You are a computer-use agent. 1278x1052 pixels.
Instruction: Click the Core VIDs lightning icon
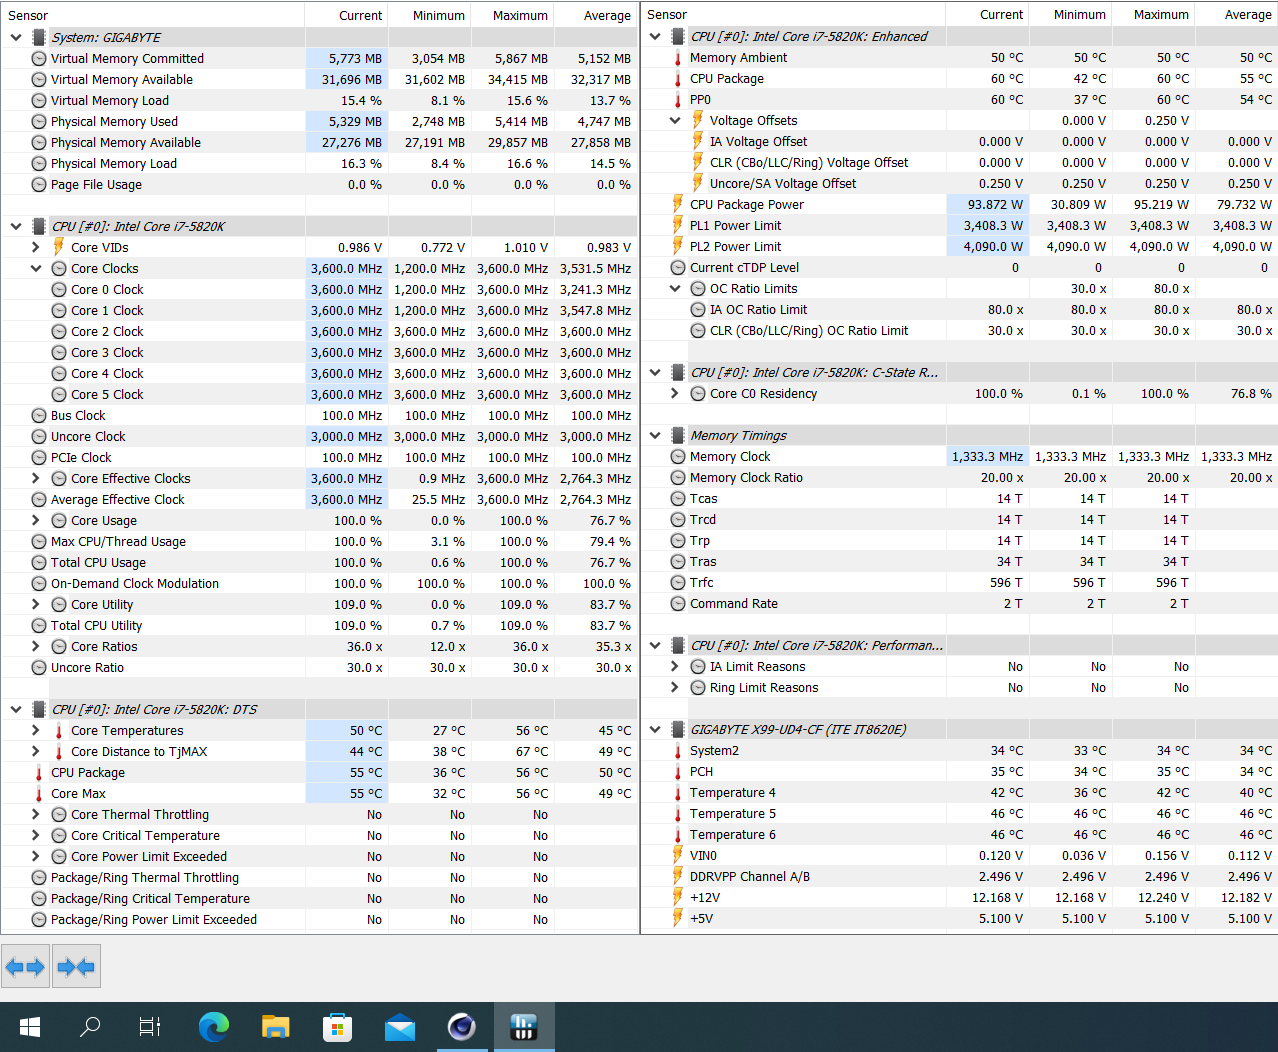(x=59, y=247)
